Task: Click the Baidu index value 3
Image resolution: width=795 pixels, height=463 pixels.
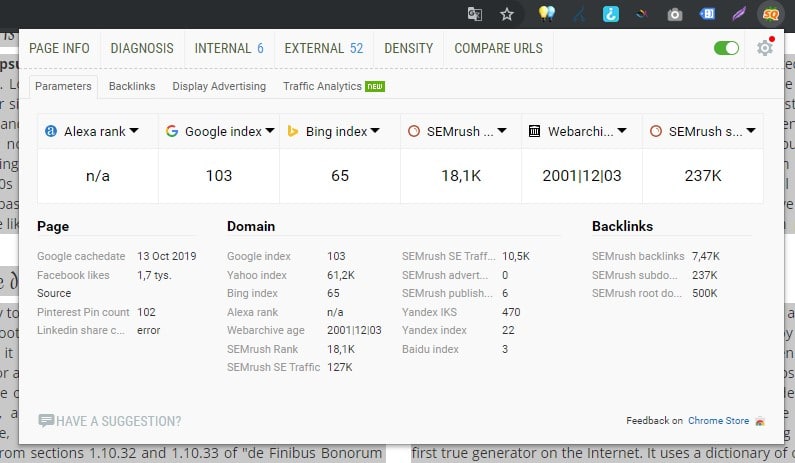Action: (x=505, y=349)
